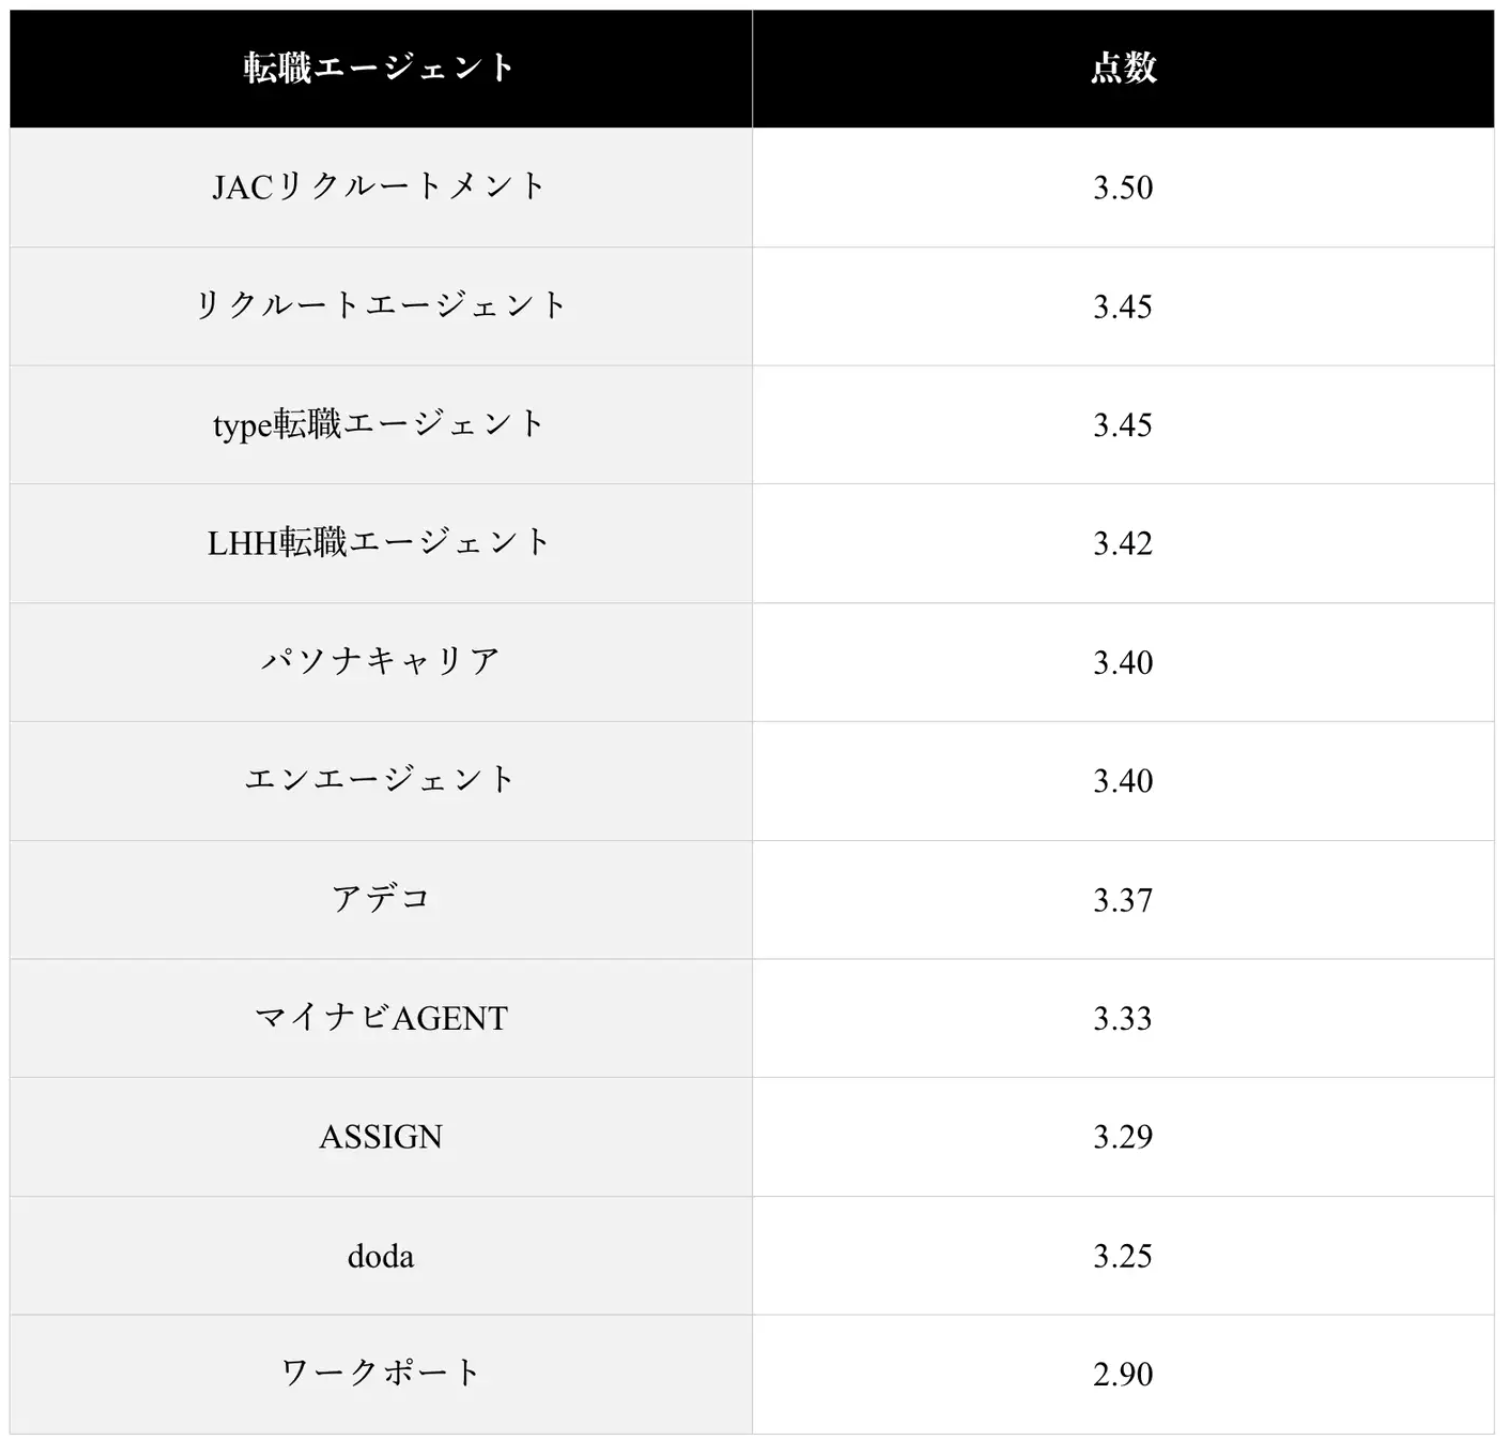Screen dimensions: 1506x1444
Task: Click the 点数 column header
Action: click(x=1123, y=68)
